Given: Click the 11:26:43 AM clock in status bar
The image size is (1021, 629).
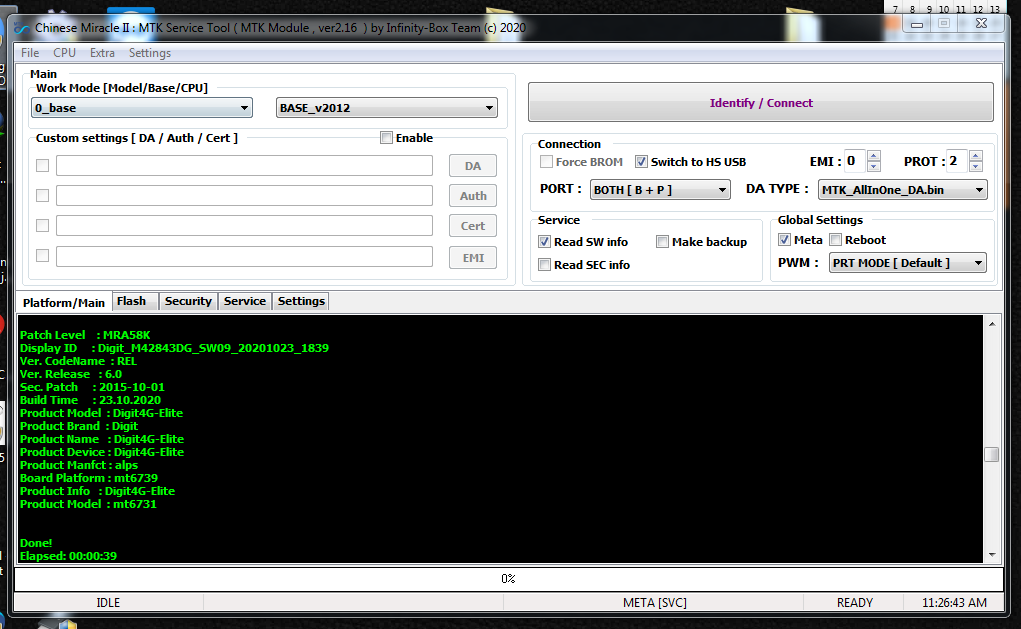Looking at the screenshot, I should [x=954, y=602].
